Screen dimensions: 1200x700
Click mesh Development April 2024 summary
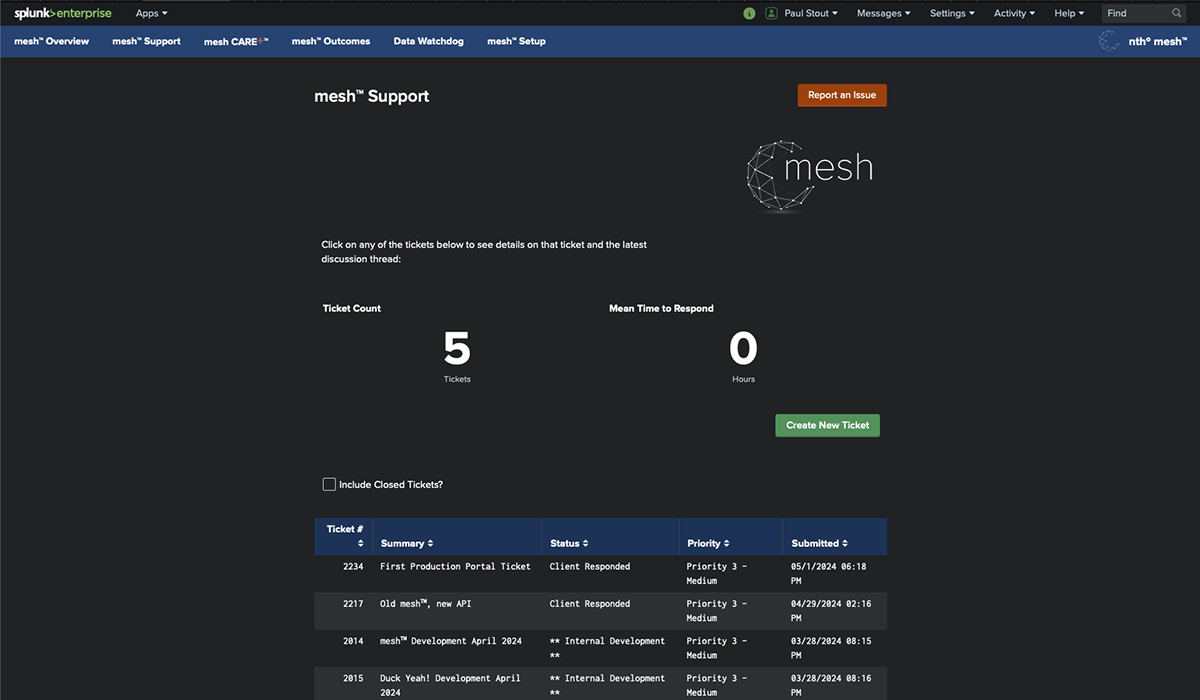point(451,641)
